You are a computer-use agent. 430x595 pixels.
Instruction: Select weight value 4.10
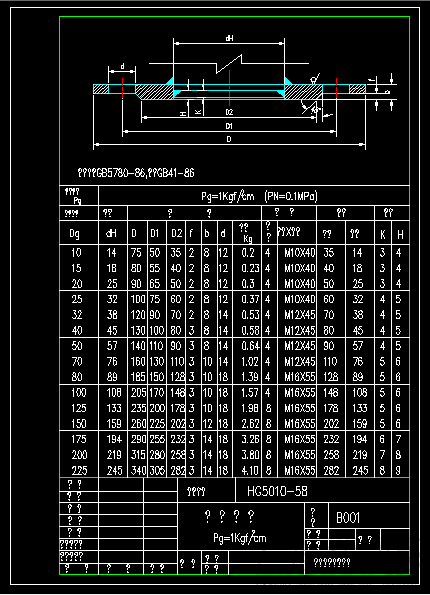click(250, 471)
